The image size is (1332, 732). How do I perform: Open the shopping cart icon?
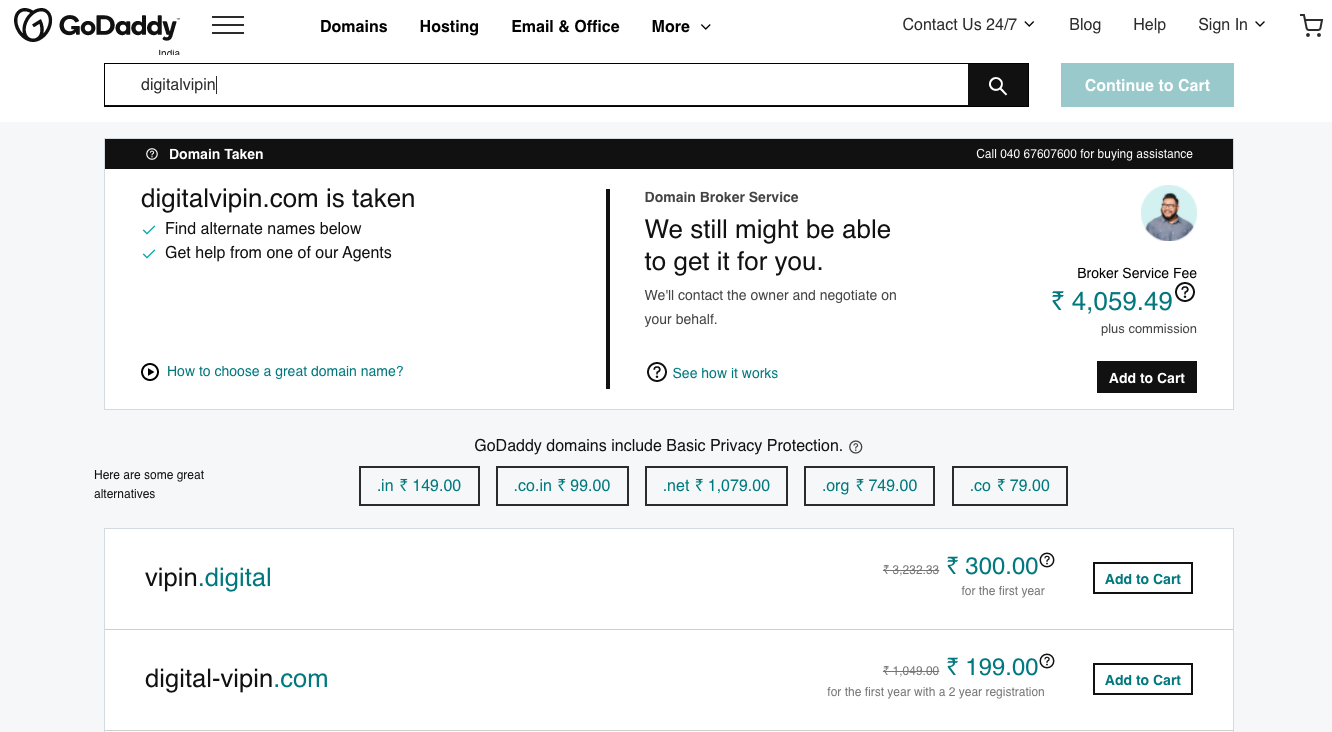click(1310, 25)
